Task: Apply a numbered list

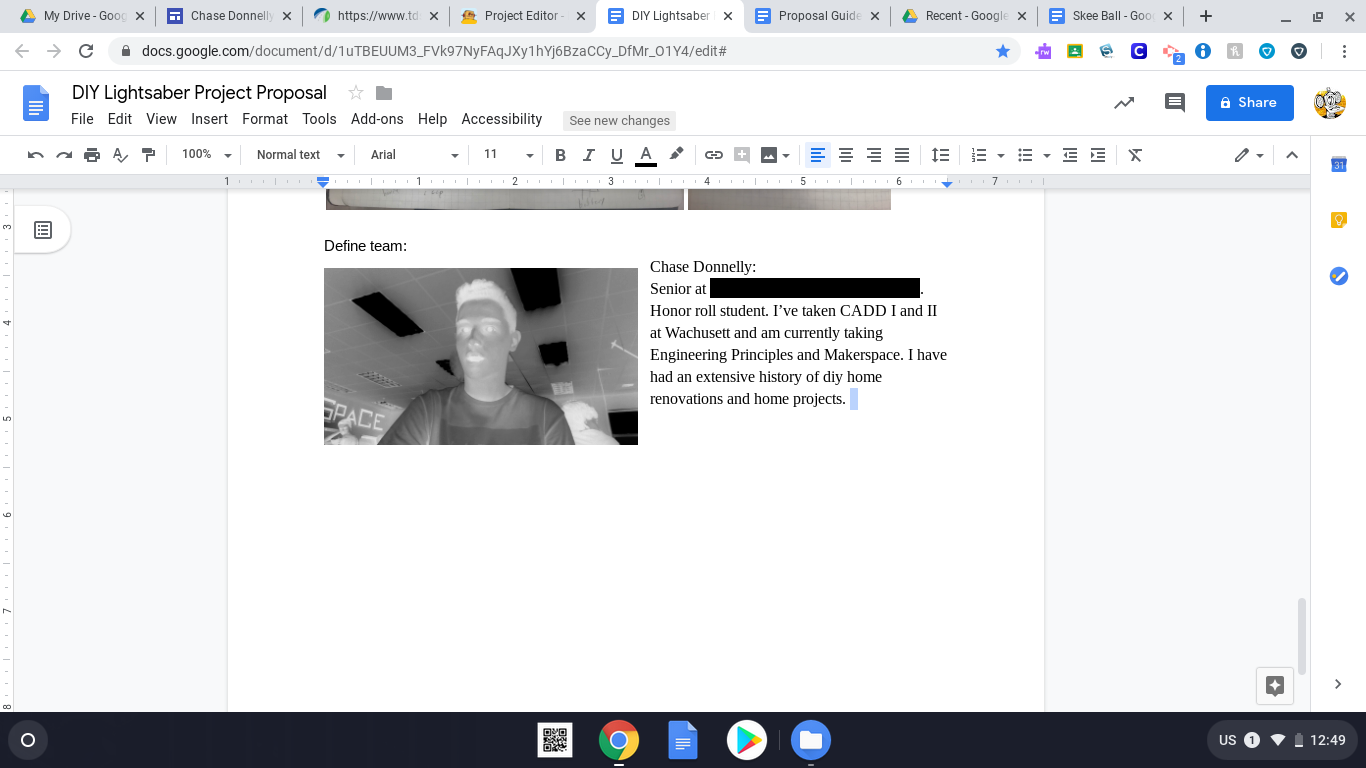Action: click(x=979, y=155)
